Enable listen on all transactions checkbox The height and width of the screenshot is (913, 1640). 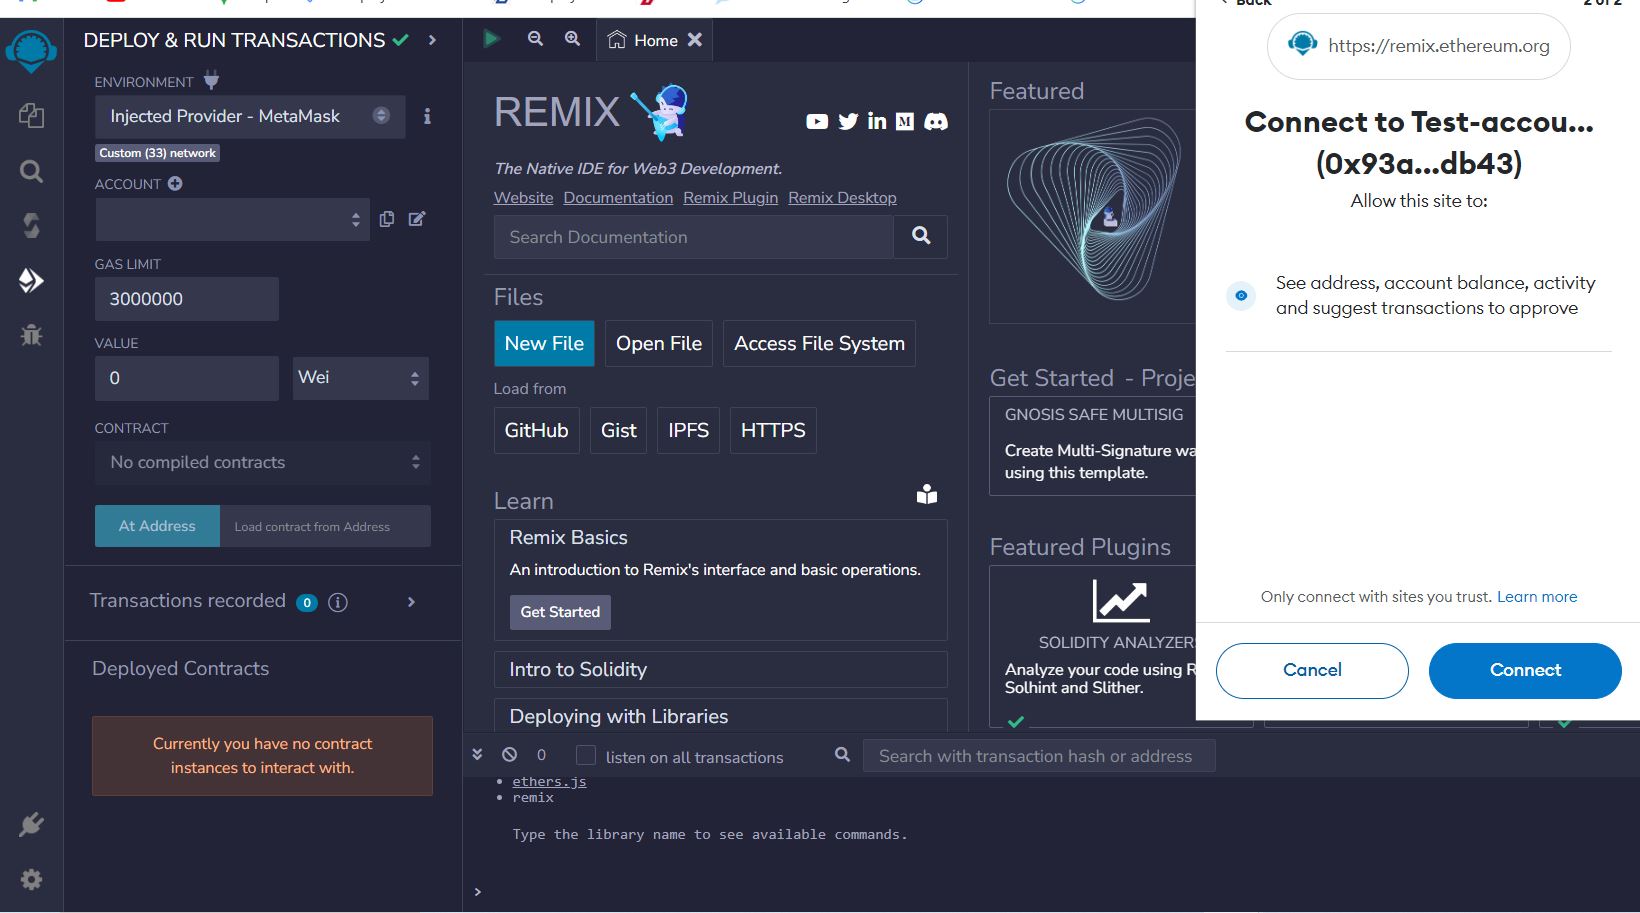586,756
